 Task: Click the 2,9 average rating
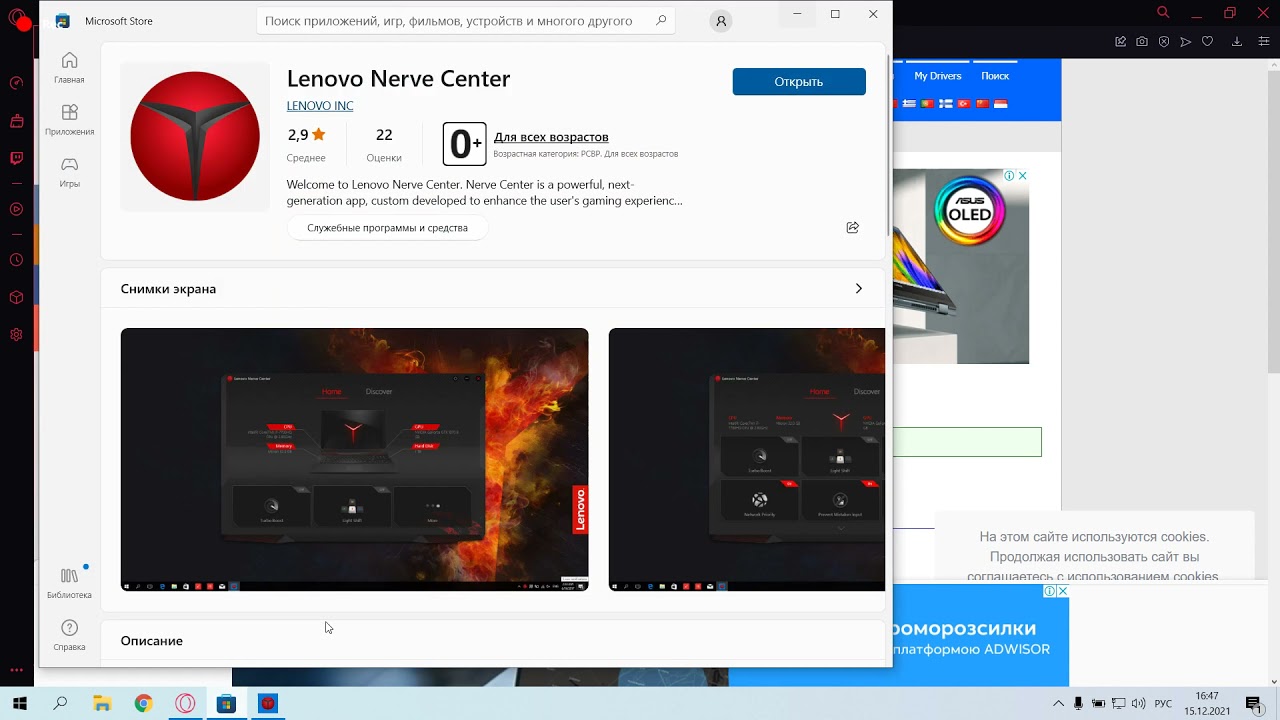coord(306,135)
